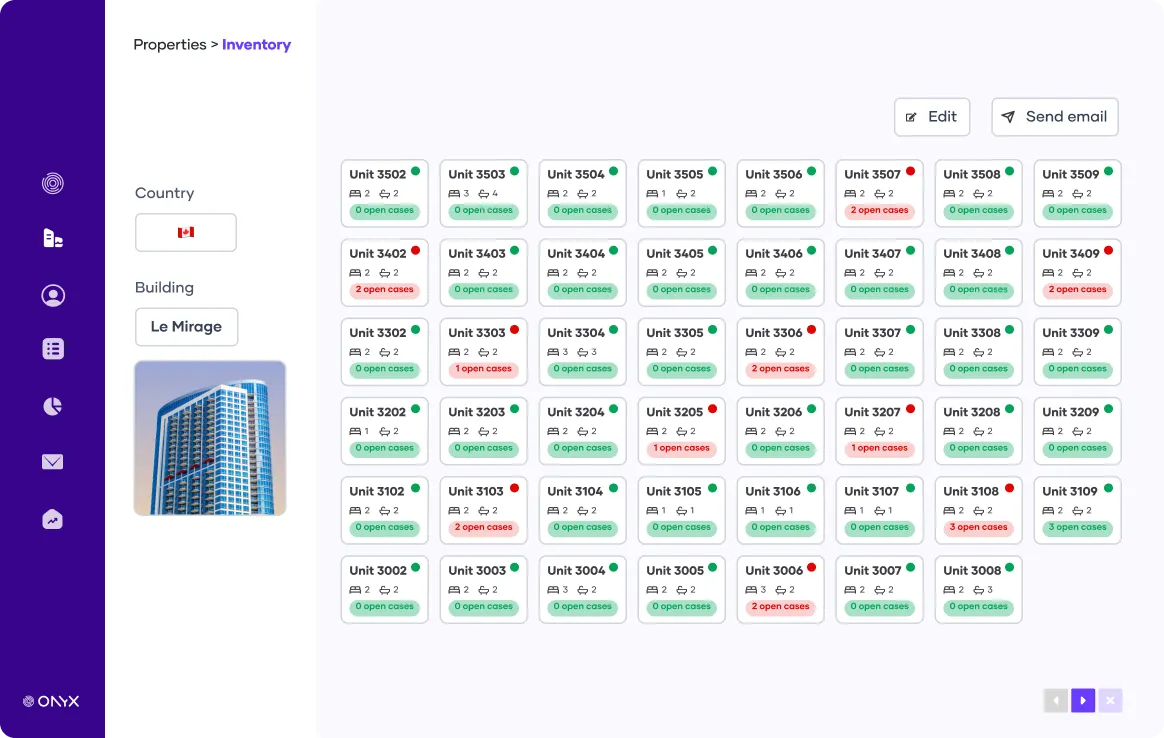Viewport: 1164px width, 738px height.
Task: Open the Le Mirage building thumbnail image
Action: coord(210,438)
